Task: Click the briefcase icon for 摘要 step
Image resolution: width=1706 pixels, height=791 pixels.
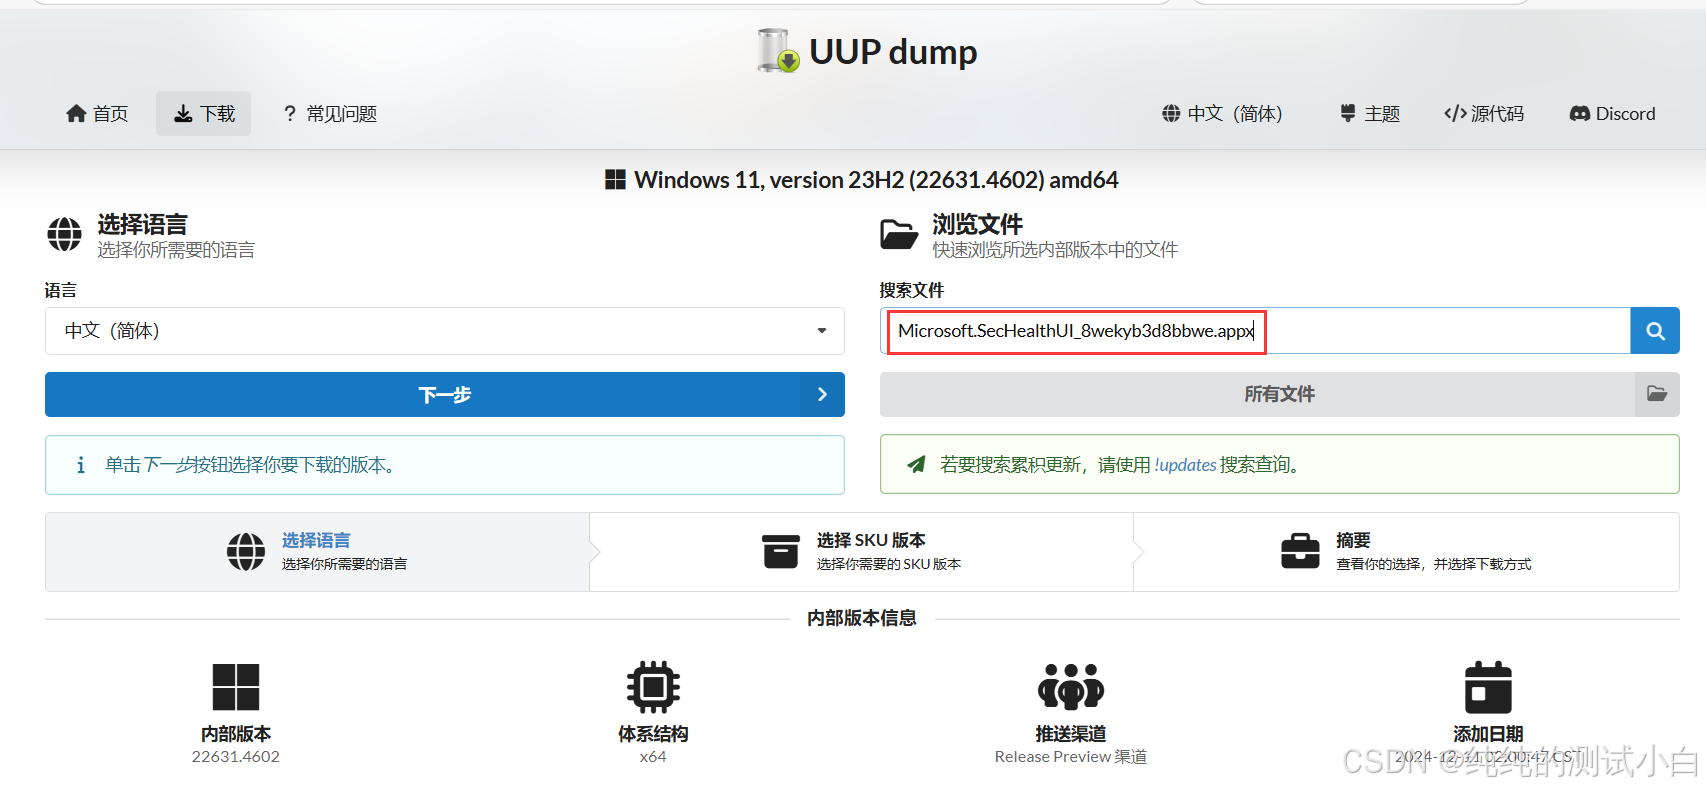Action: tap(1300, 552)
